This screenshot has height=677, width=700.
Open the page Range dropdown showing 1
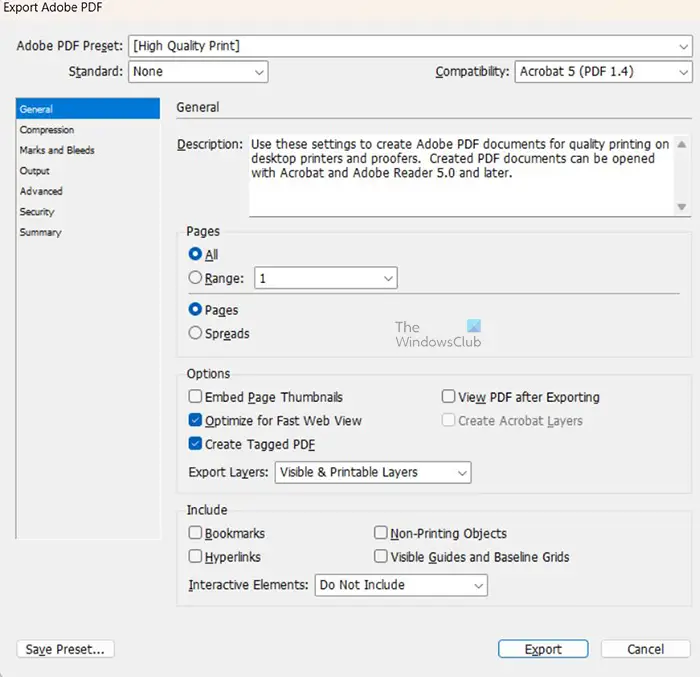point(326,278)
